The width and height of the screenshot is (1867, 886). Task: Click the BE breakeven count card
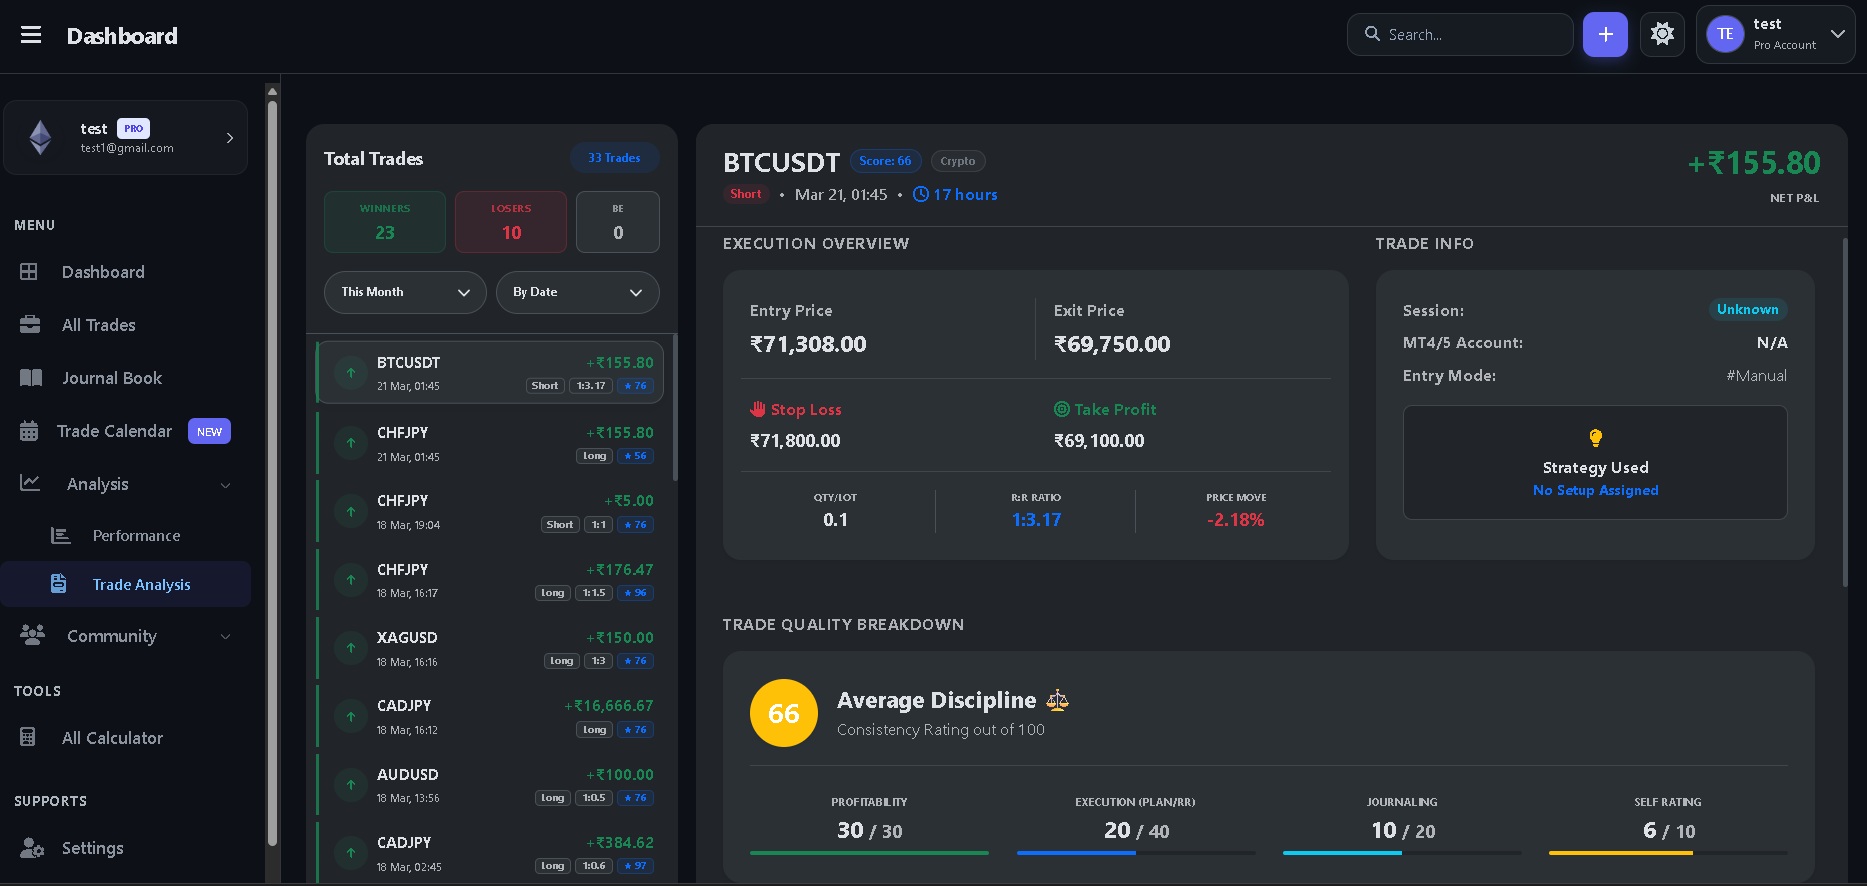[618, 222]
